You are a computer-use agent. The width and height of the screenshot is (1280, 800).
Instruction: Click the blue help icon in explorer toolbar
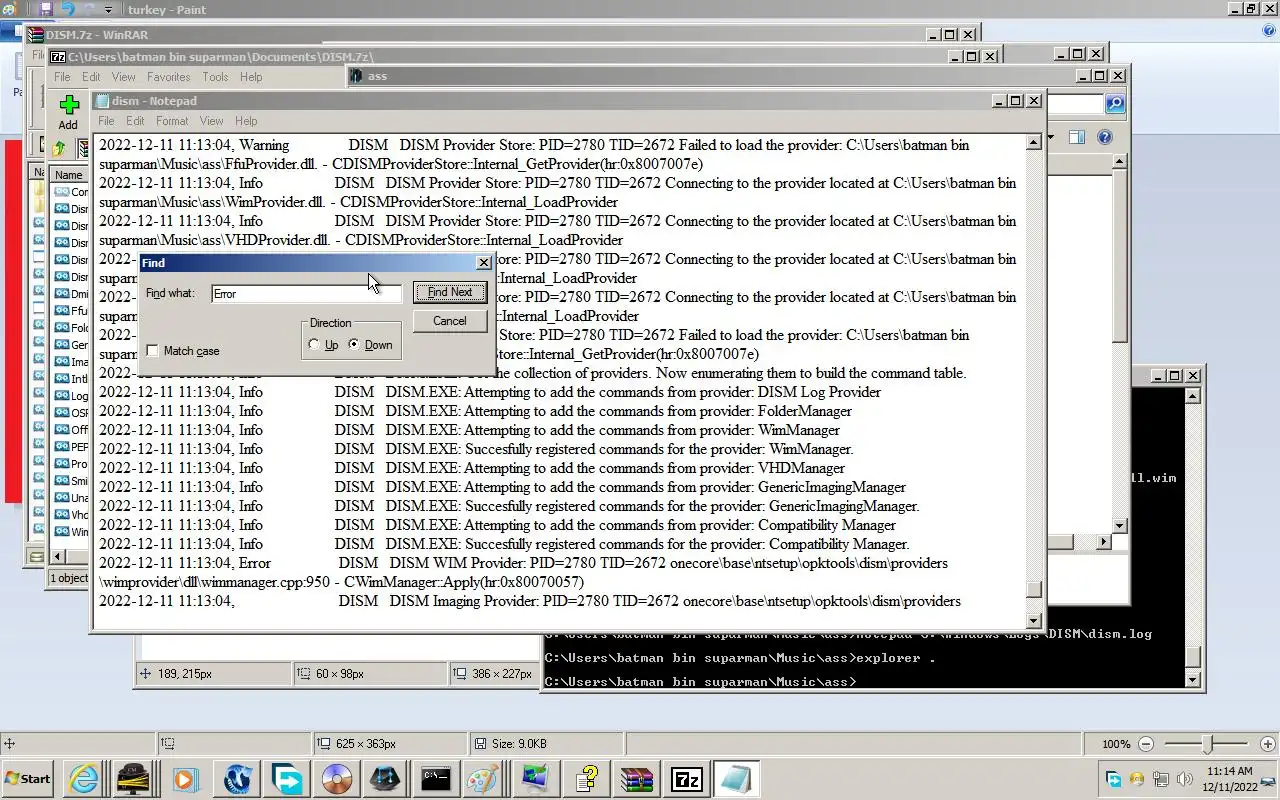(1105, 138)
